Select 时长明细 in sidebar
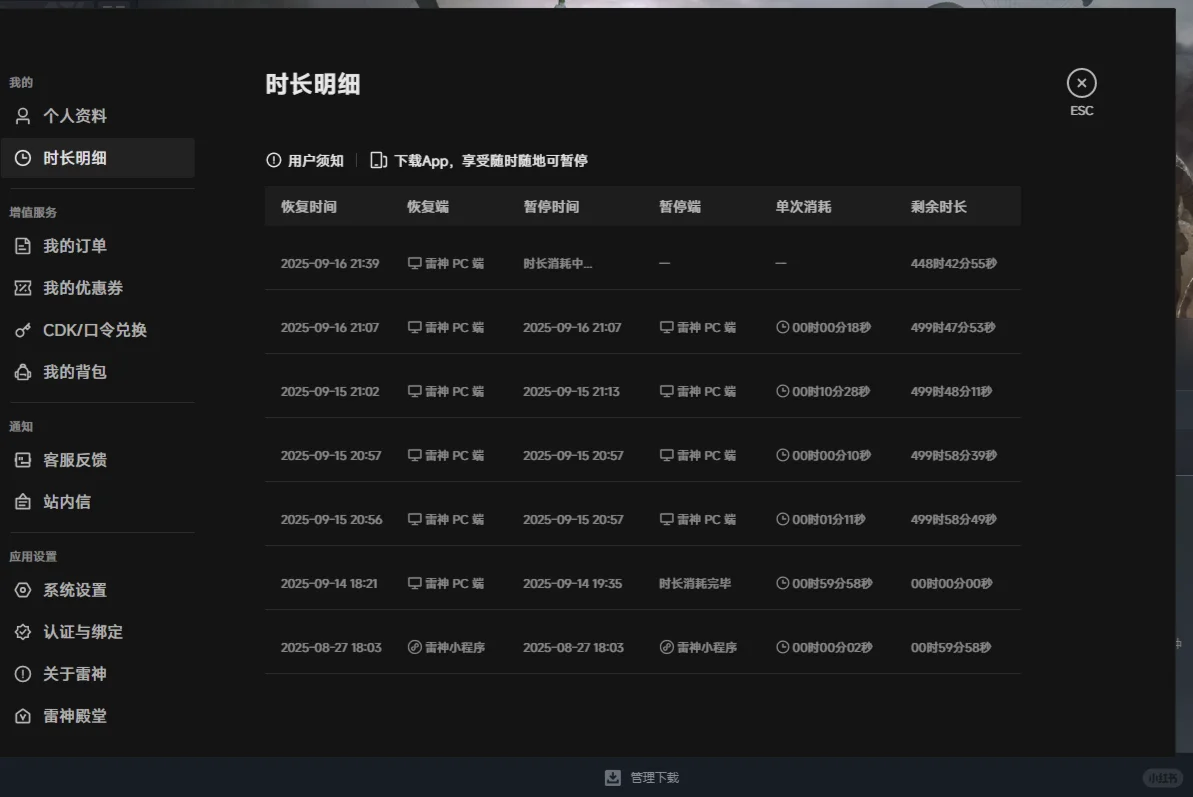The width and height of the screenshot is (1193, 797). click(97, 158)
